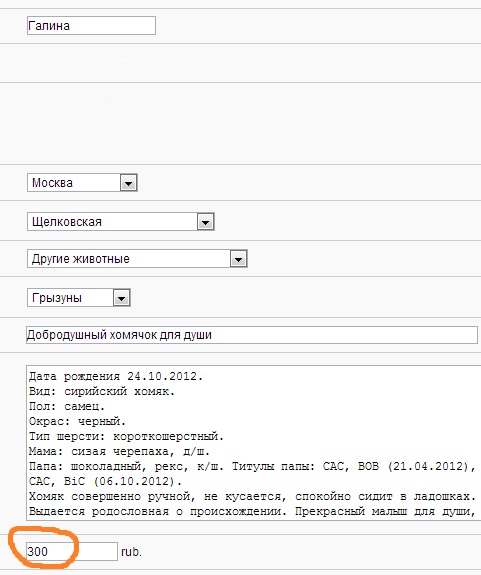Image resolution: width=481 pixels, height=575 pixels.
Task: Click the line starting 'Папа: шоколадный, рекс'
Action: click(x=252, y=467)
